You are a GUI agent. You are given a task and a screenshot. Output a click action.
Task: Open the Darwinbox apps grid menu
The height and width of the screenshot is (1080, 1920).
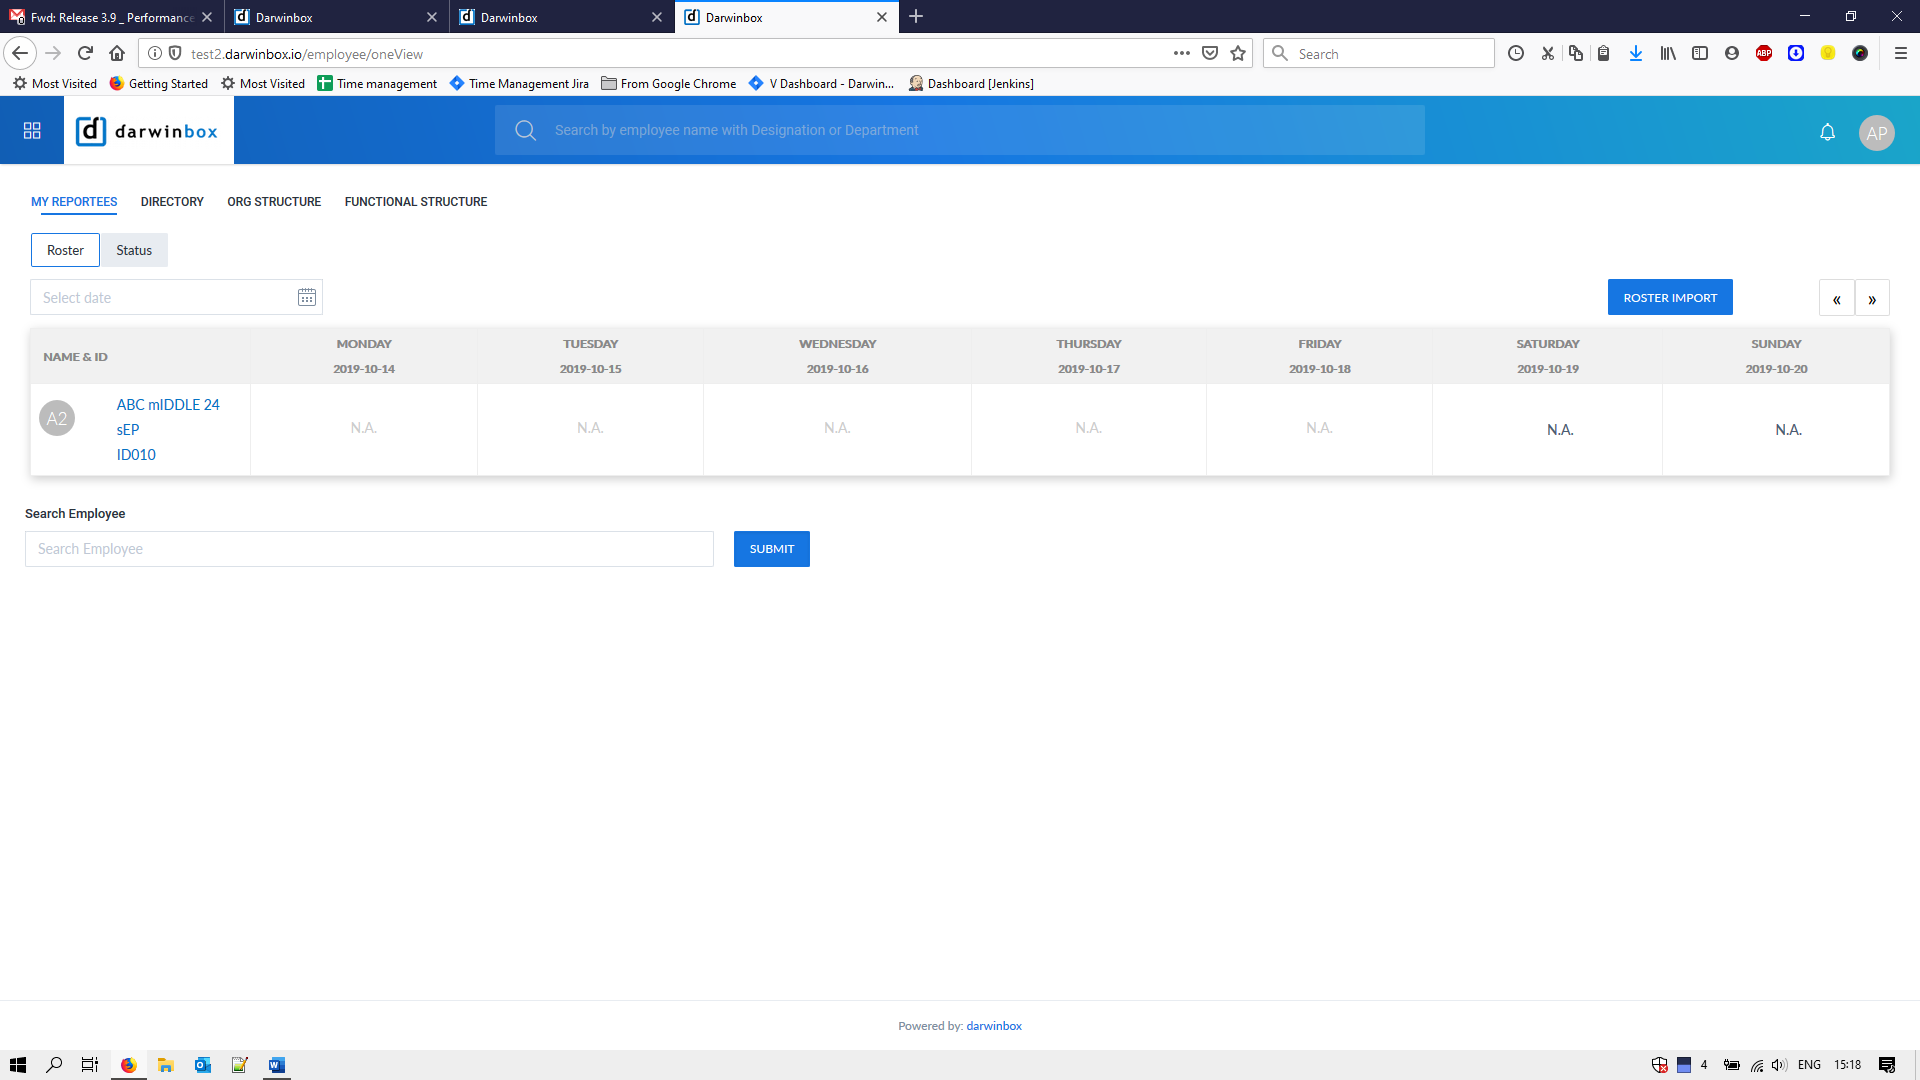(x=32, y=131)
